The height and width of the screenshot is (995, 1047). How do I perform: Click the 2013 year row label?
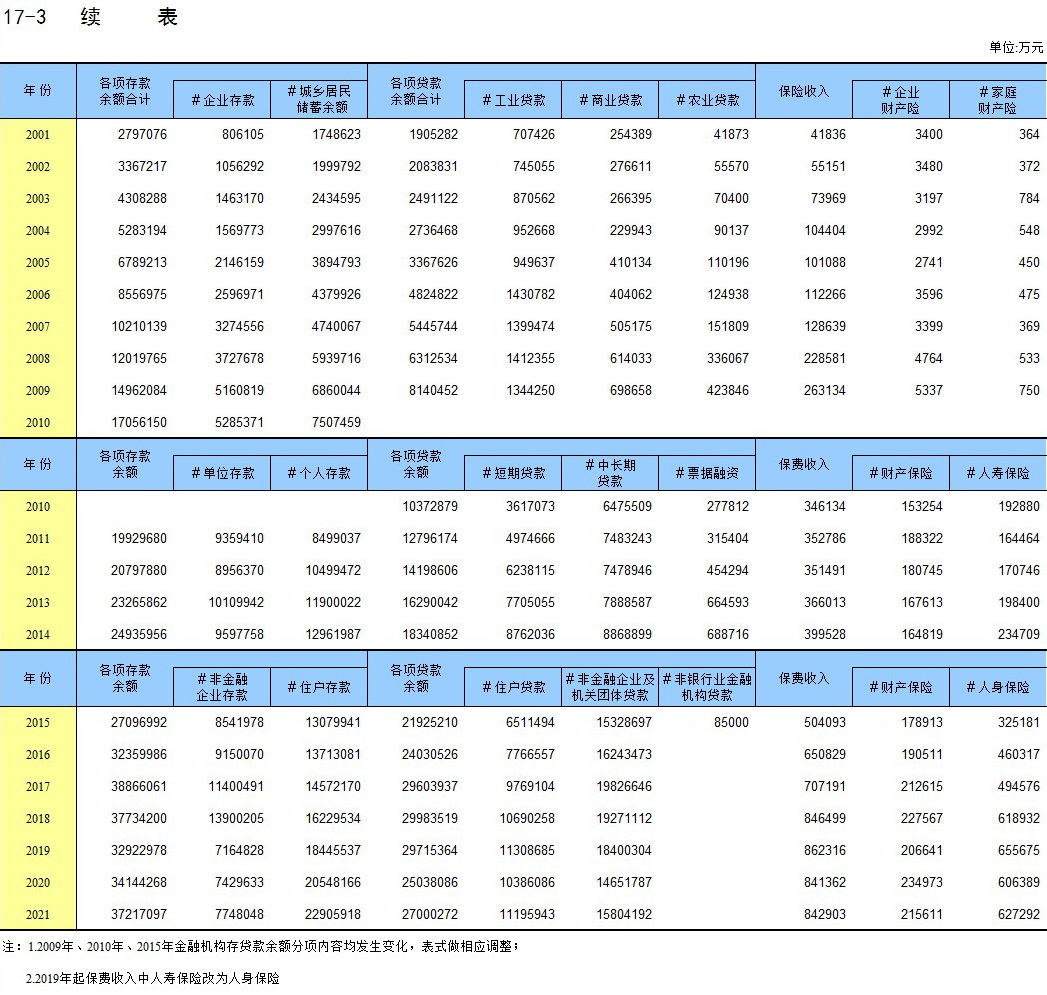point(38,603)
